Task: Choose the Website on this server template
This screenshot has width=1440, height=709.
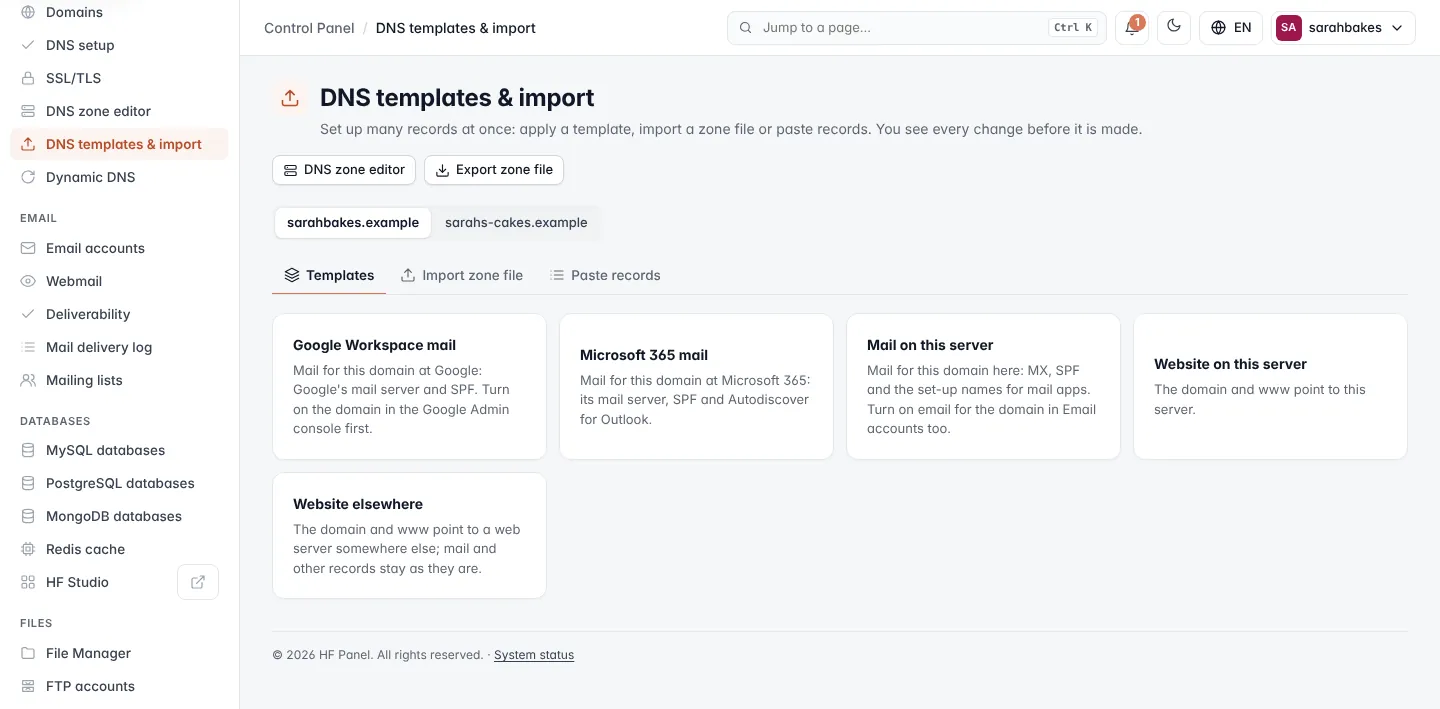Action: 1270,387
